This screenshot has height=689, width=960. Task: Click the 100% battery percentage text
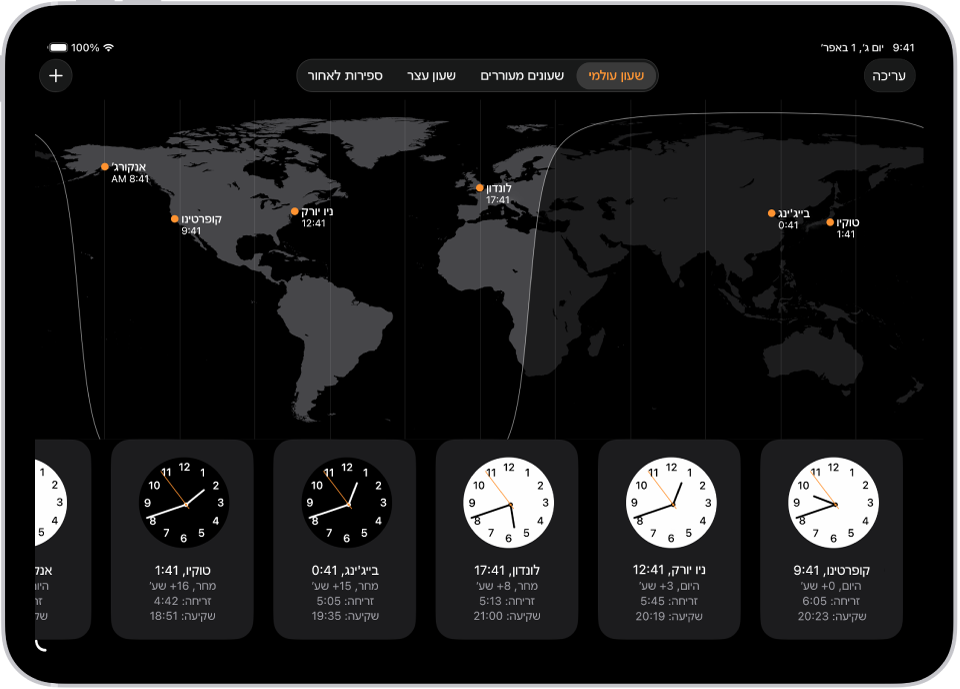pos(85,48)
